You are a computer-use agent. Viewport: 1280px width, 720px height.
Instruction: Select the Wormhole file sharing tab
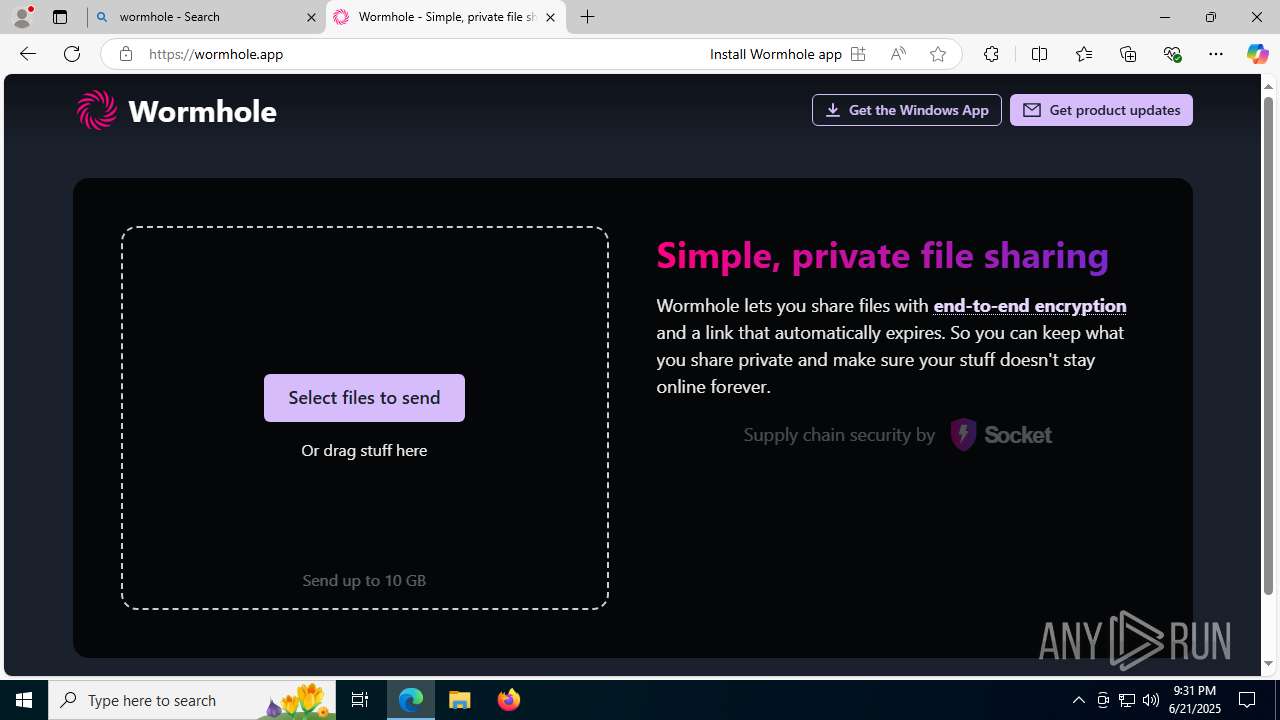pos(446,17)
